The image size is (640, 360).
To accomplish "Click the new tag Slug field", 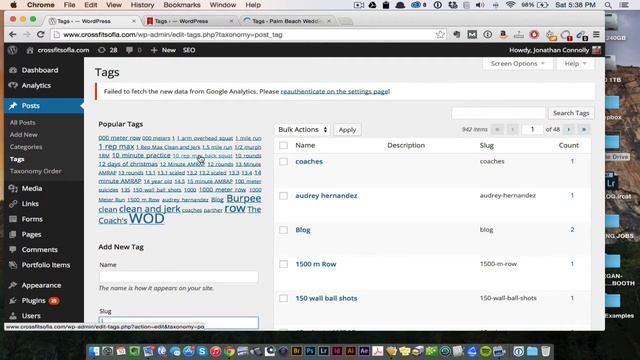I will [x=178, y=322].
